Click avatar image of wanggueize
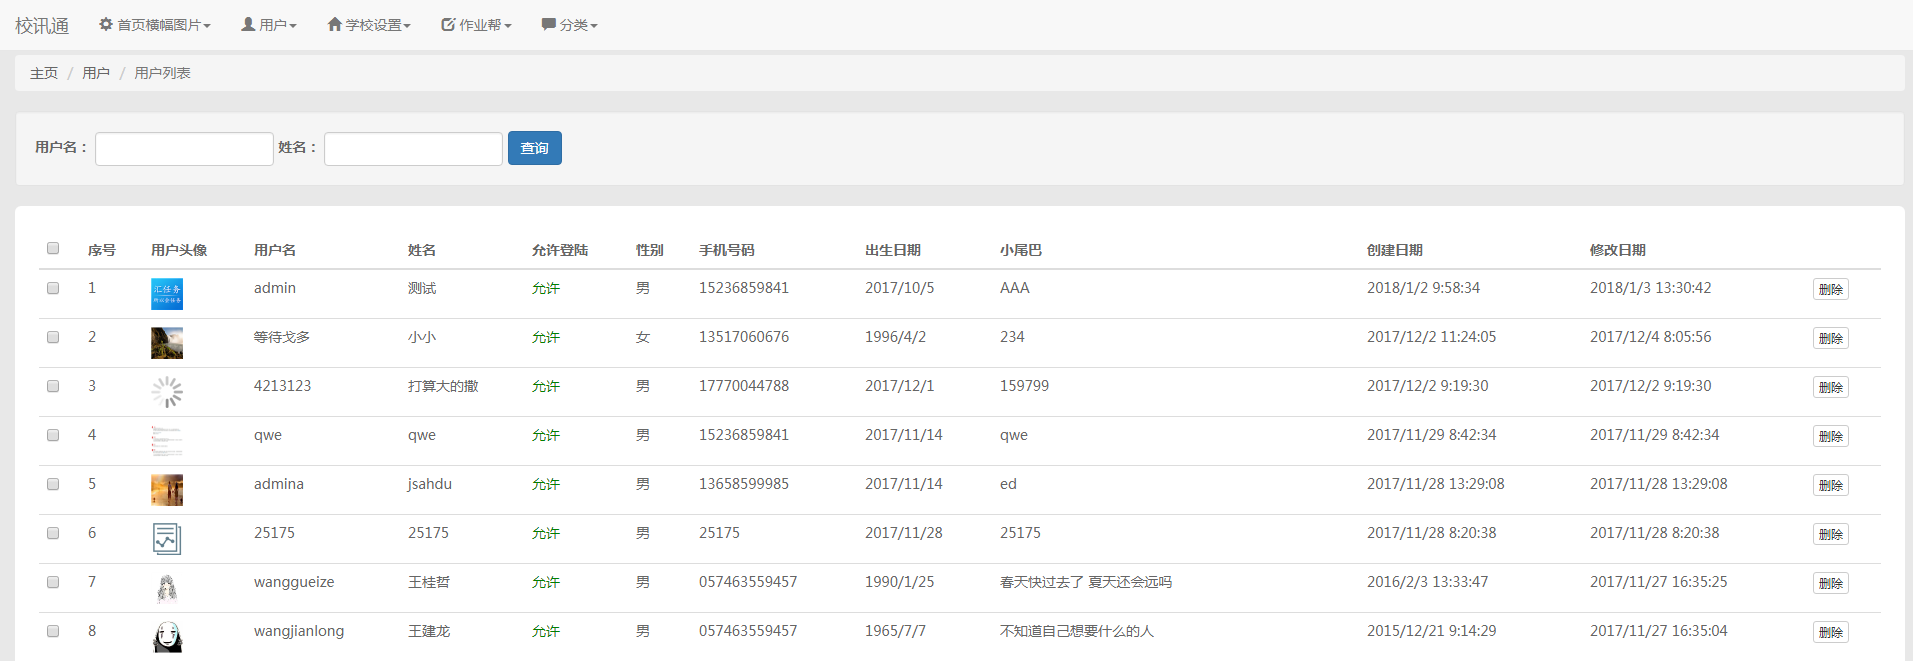Screen dimensions: 1913x661 tap(167, 588)
